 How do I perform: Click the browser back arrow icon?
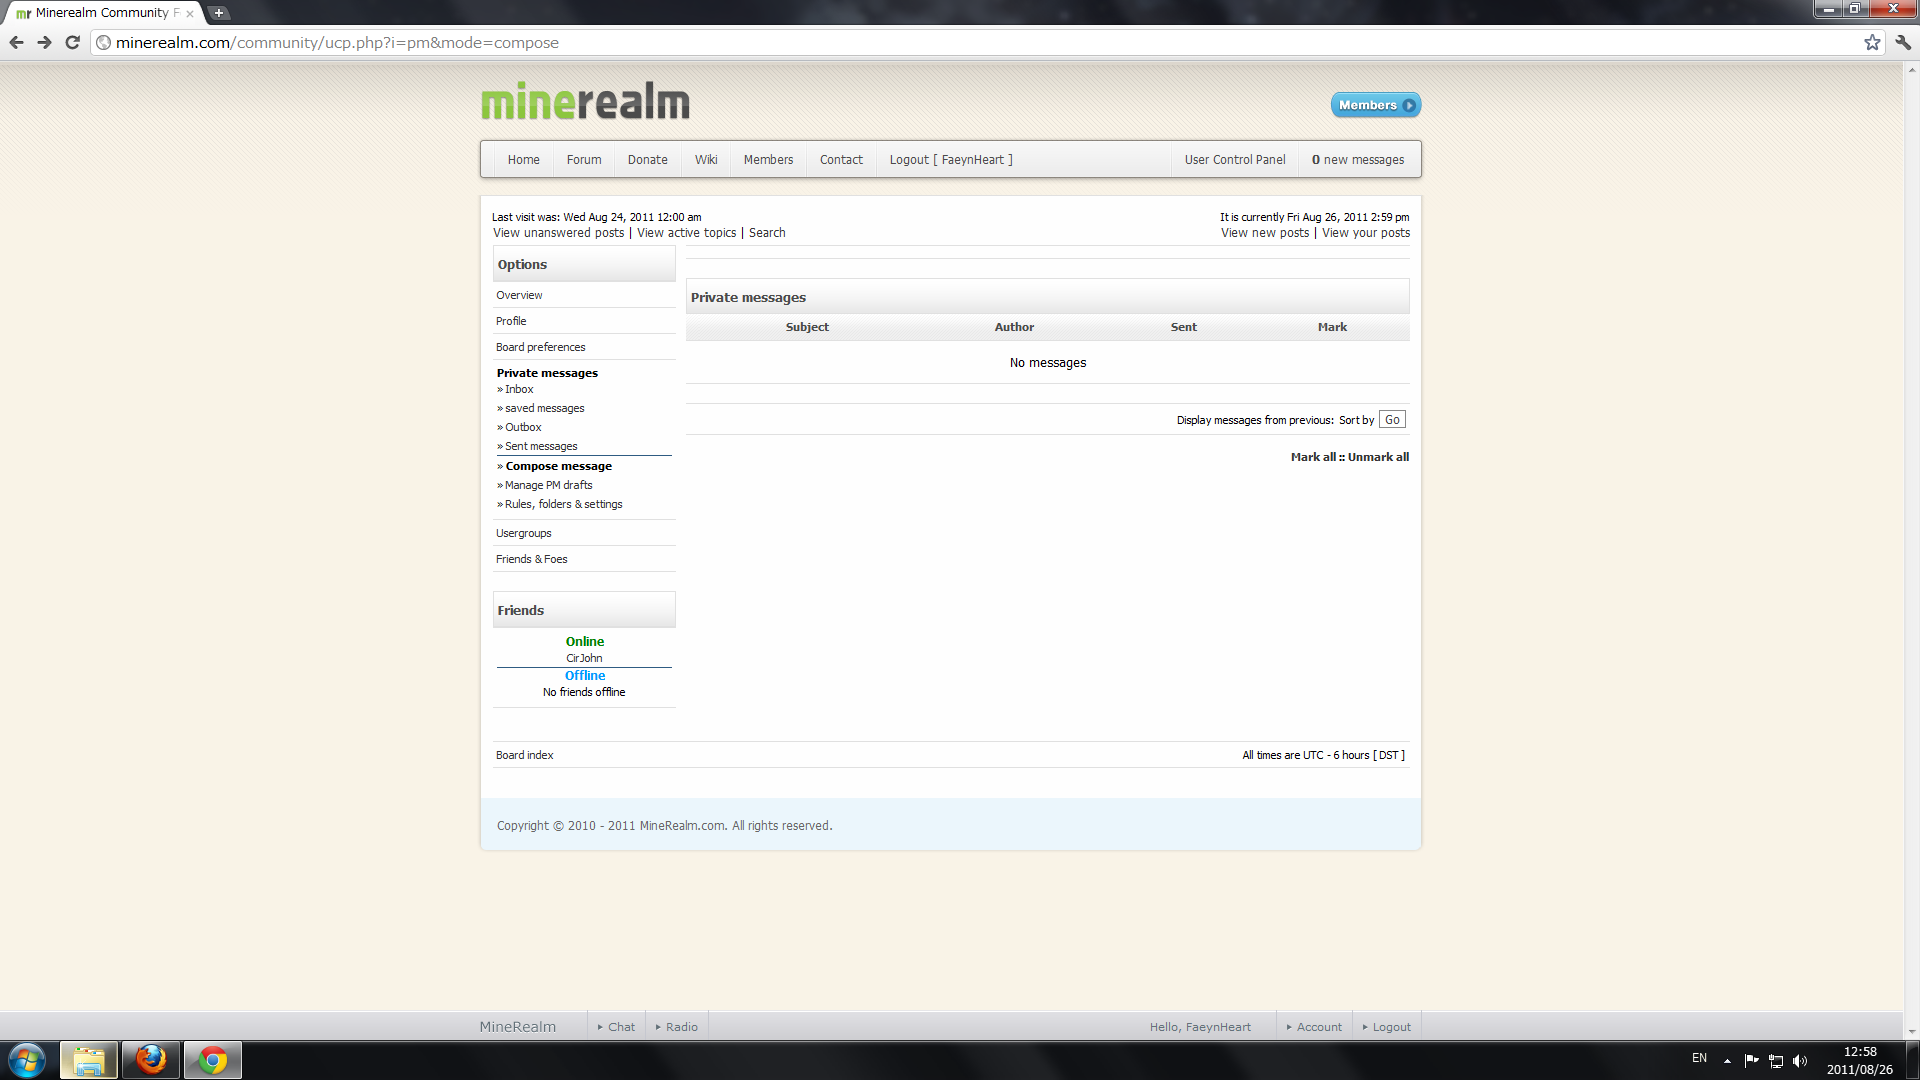[16, 42]
